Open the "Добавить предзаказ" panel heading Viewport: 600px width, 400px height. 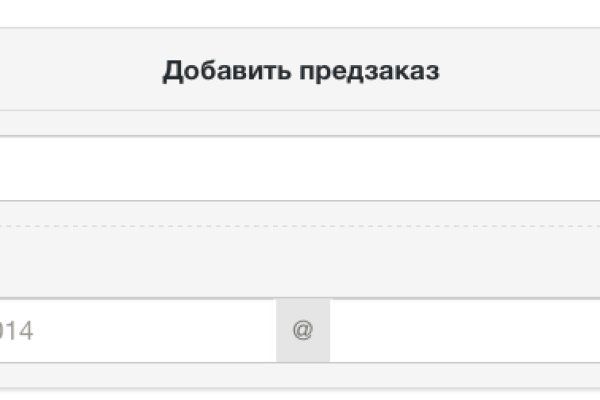301,71
